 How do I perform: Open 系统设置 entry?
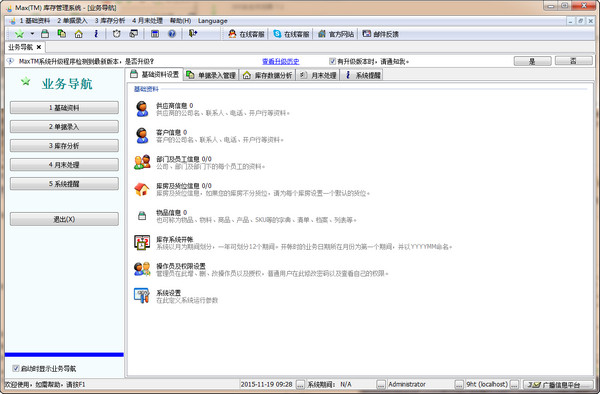168,293
